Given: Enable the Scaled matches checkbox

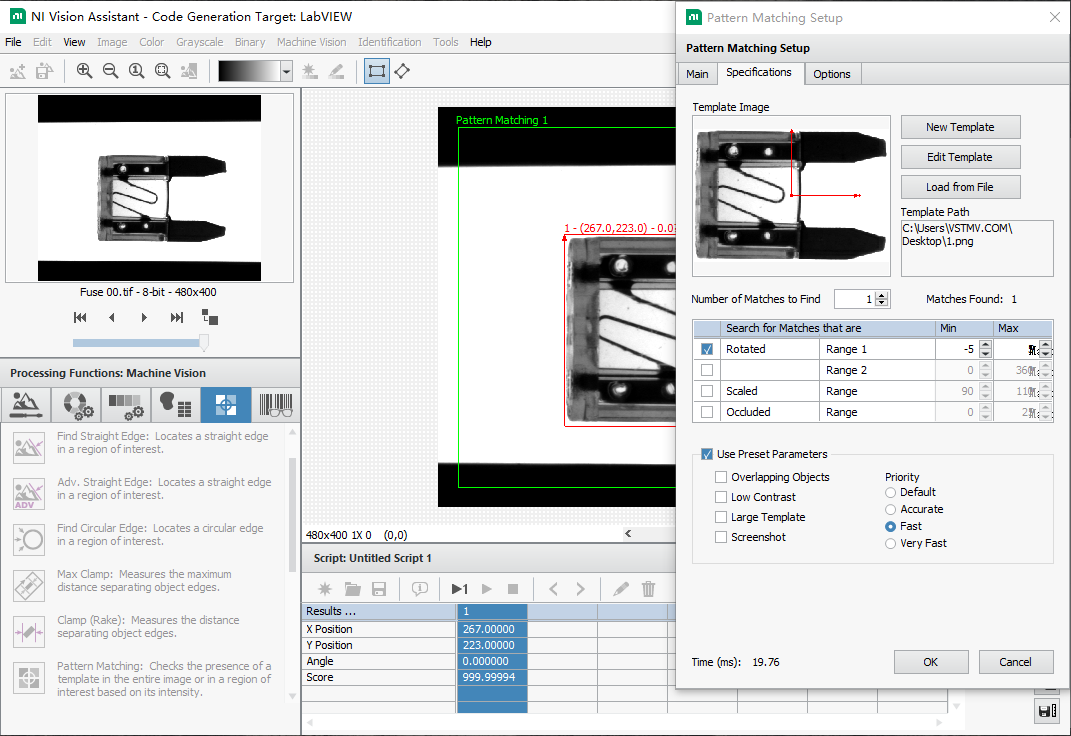Looking at the screenshot, I should pyautogui.click(x=707, y=391).
